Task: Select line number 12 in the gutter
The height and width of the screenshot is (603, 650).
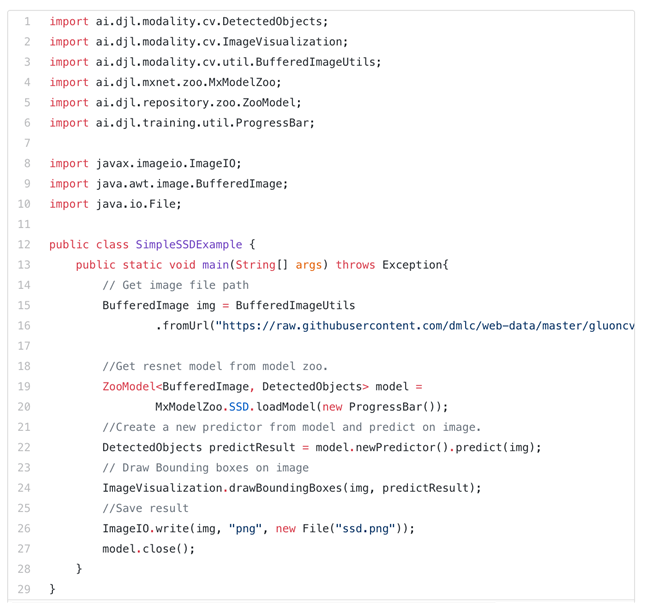Action: (x=24, y=245)
